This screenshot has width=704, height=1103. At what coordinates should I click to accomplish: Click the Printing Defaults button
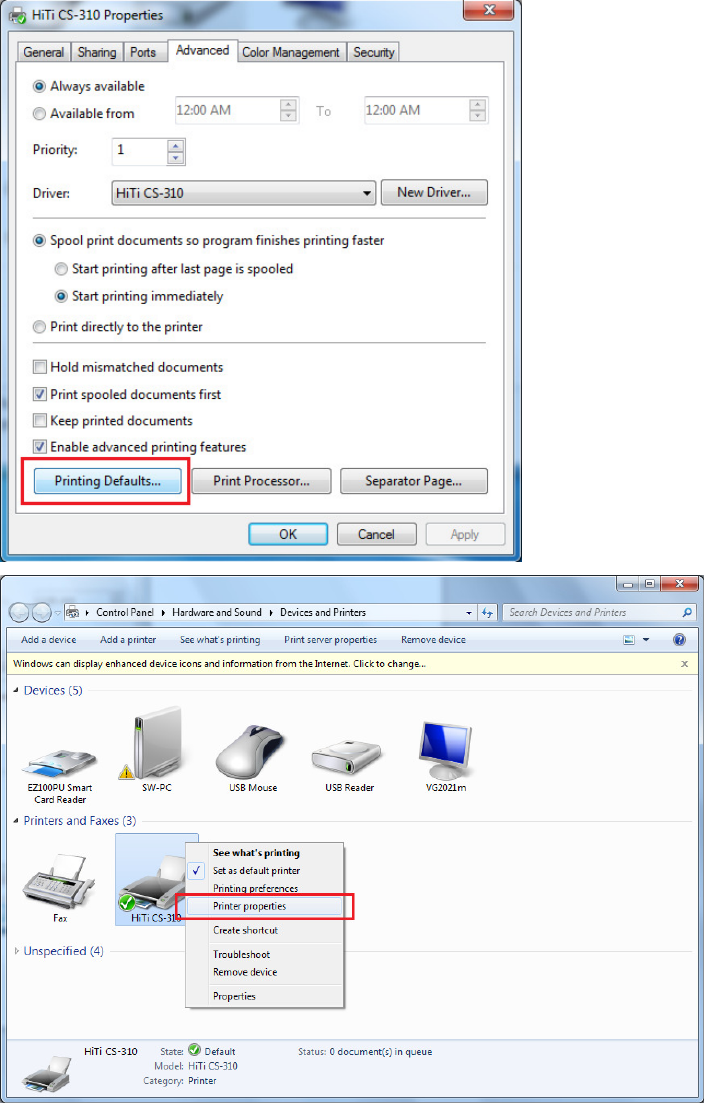coord(108,481)
